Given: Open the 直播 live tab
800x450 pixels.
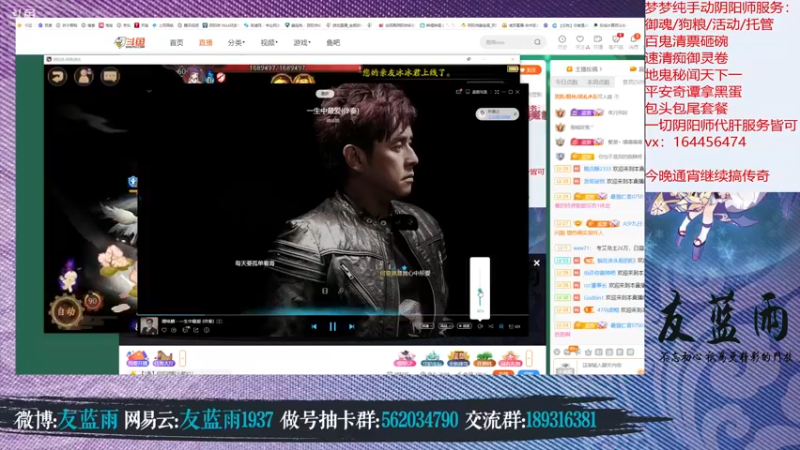Looking at the screenshot, I should click(x=206, y=43).
